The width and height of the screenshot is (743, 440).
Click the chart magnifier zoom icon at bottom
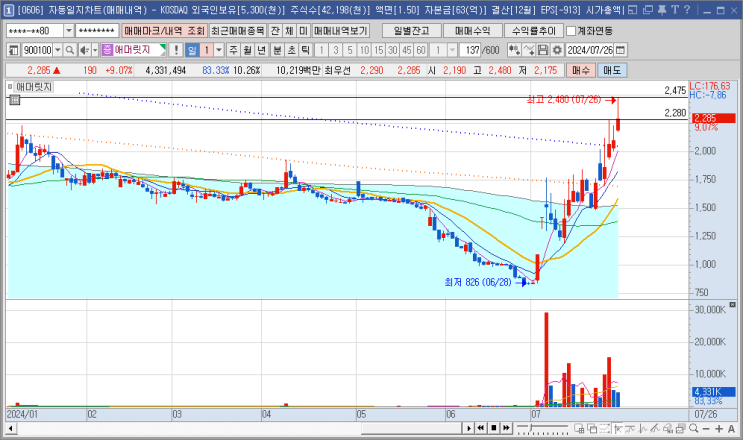pos(694,428)
